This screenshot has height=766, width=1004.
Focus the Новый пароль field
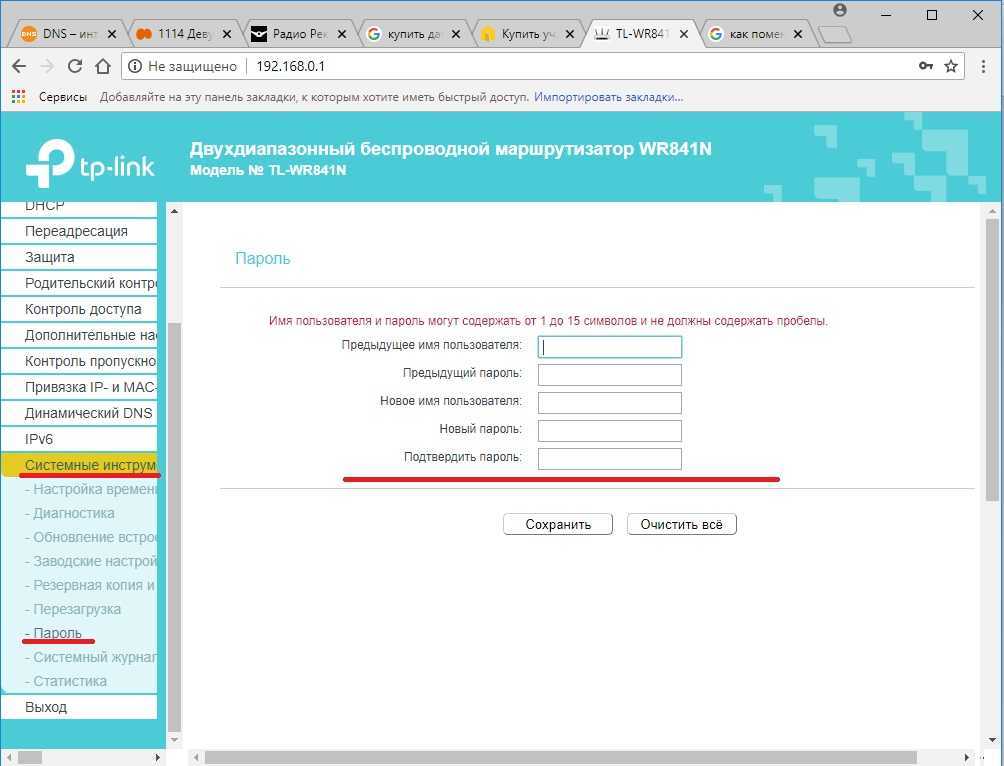point(610,431)
